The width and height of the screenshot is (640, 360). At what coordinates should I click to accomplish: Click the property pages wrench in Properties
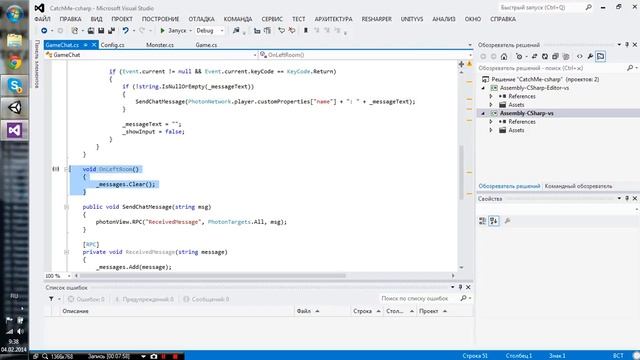[507, 221]
